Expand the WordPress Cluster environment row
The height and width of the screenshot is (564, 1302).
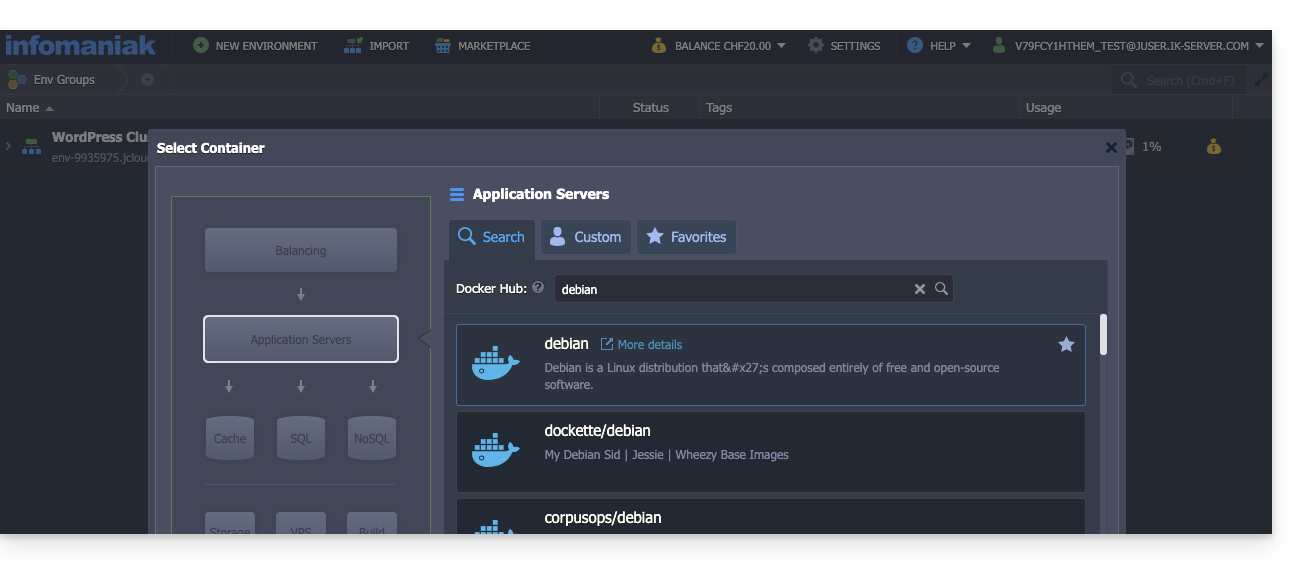9,146
